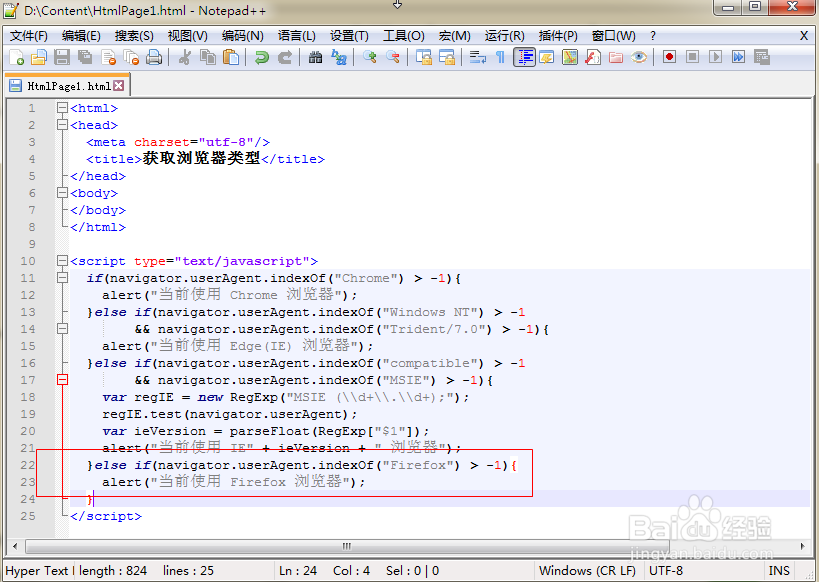Open the 编码(N) menu
This screenshot has width=819, height=582.
click(x=242, y=36)
